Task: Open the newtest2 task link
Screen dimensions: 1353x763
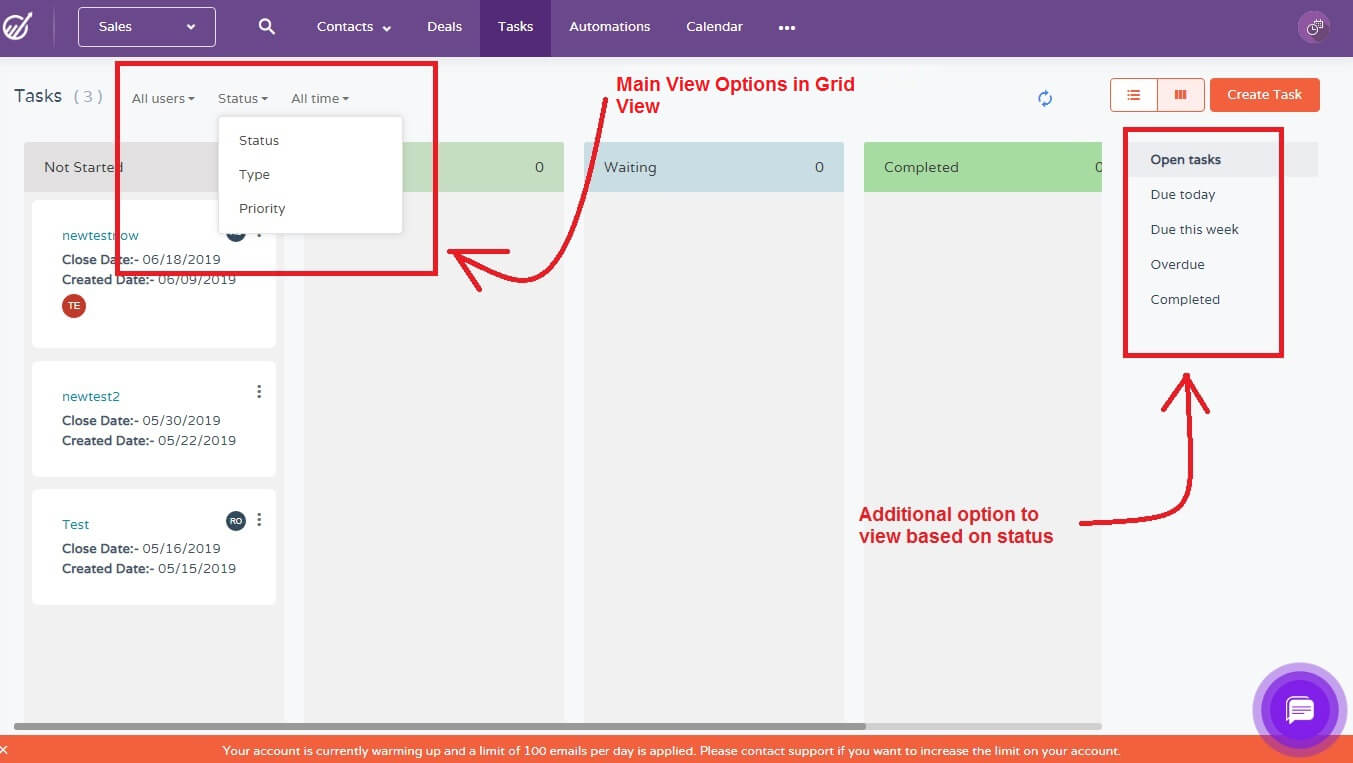Action: pyautogui.click(x=91, y=396)
